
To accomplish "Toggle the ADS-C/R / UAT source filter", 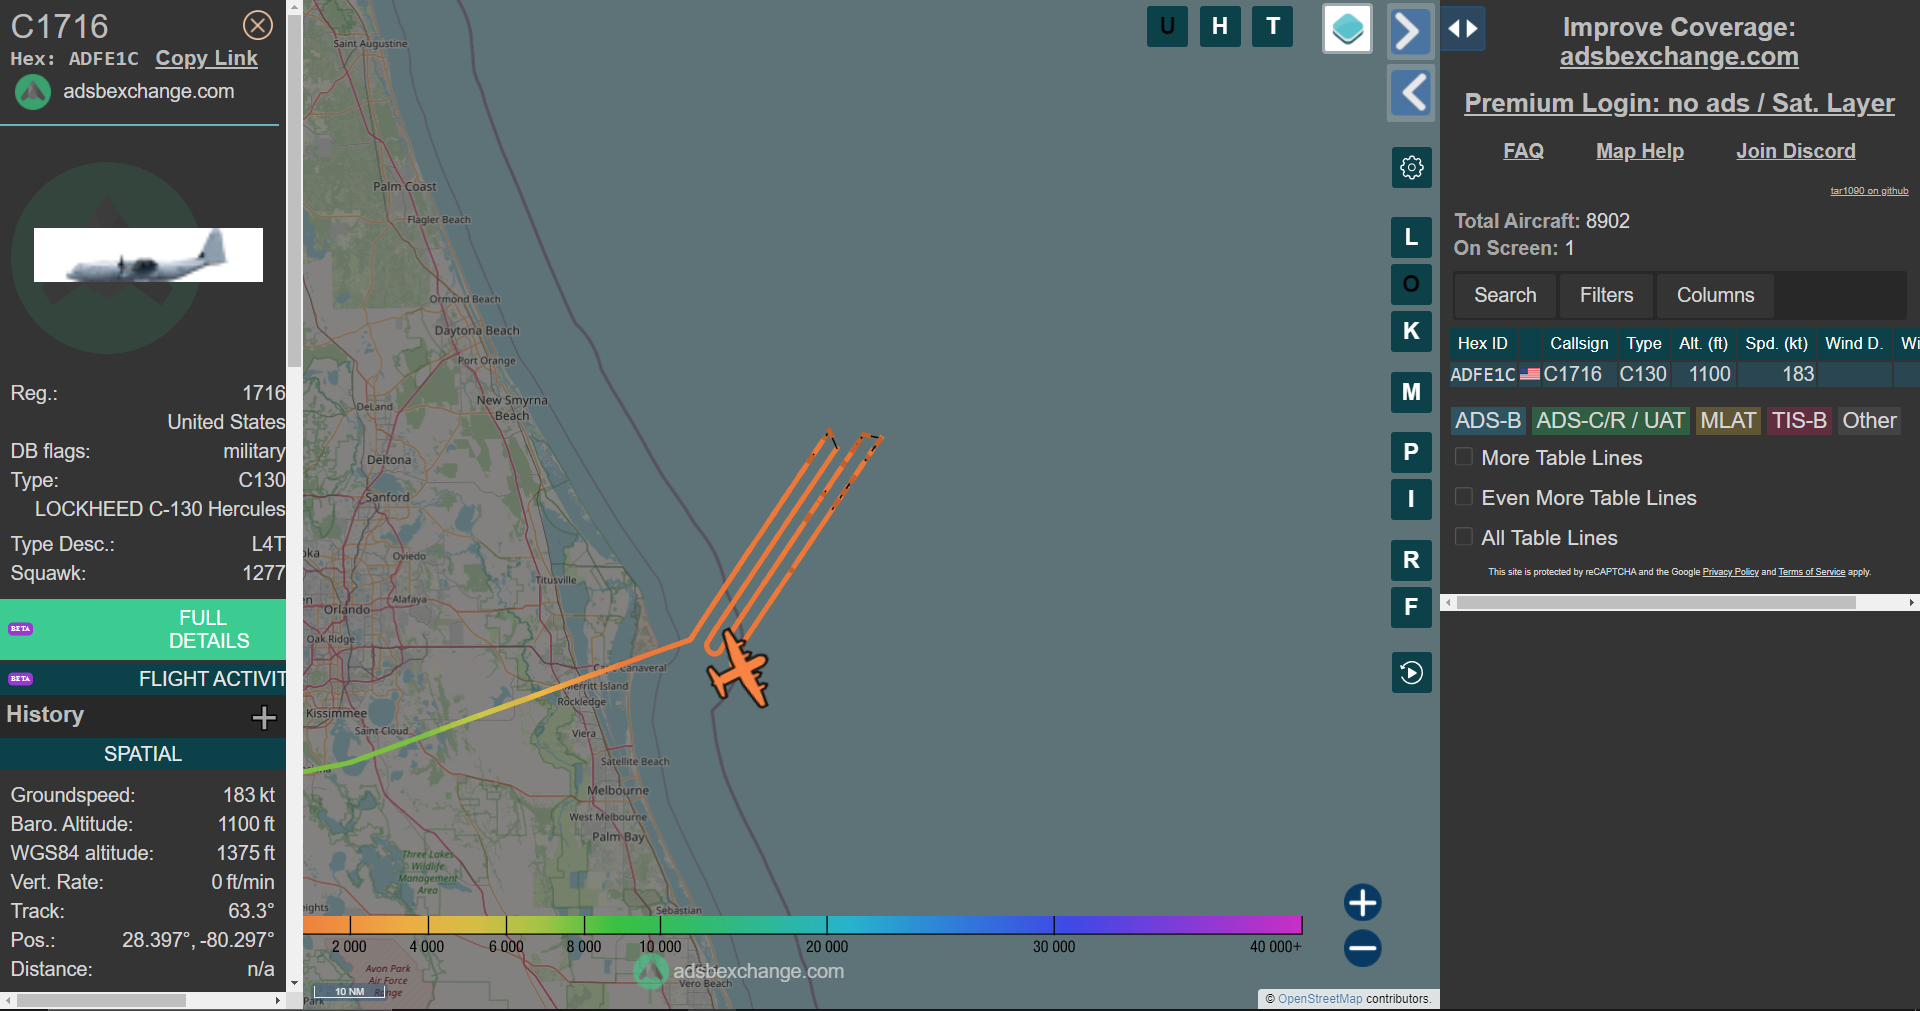I will [1610, 421].
